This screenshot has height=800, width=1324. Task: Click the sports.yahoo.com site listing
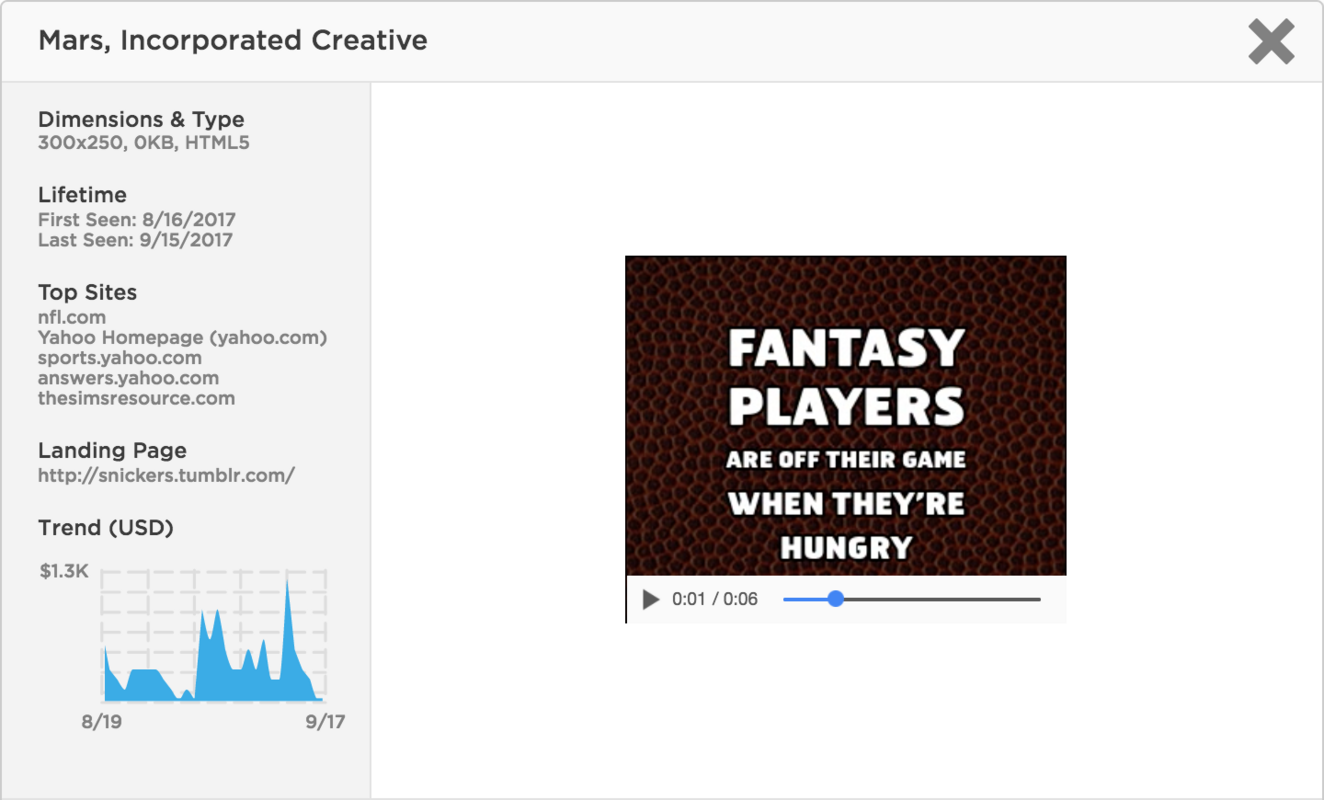pyautogui.click(x=119, y=357)
